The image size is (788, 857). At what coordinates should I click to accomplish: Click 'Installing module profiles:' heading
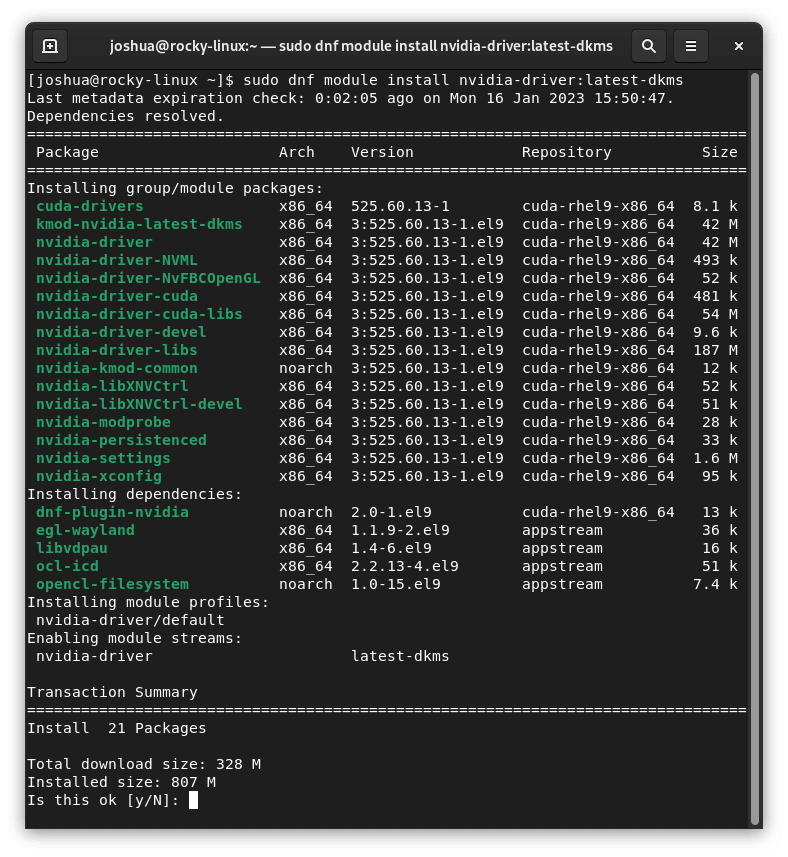pos(148,602)
